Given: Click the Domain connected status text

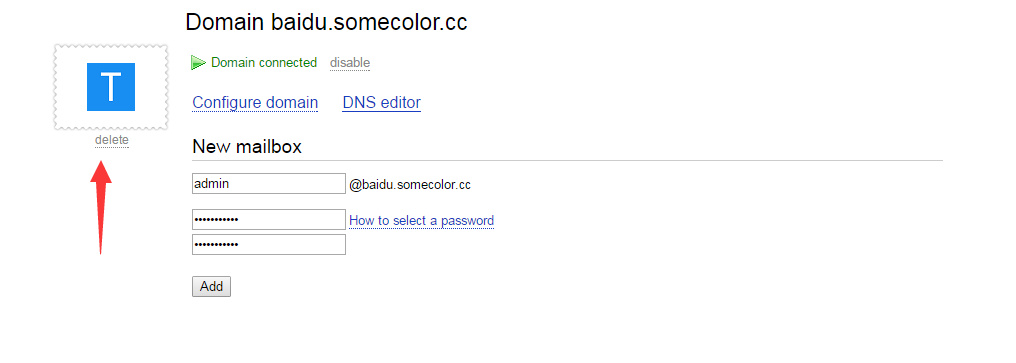Looking at the screenshot, I should coord(264,63).
